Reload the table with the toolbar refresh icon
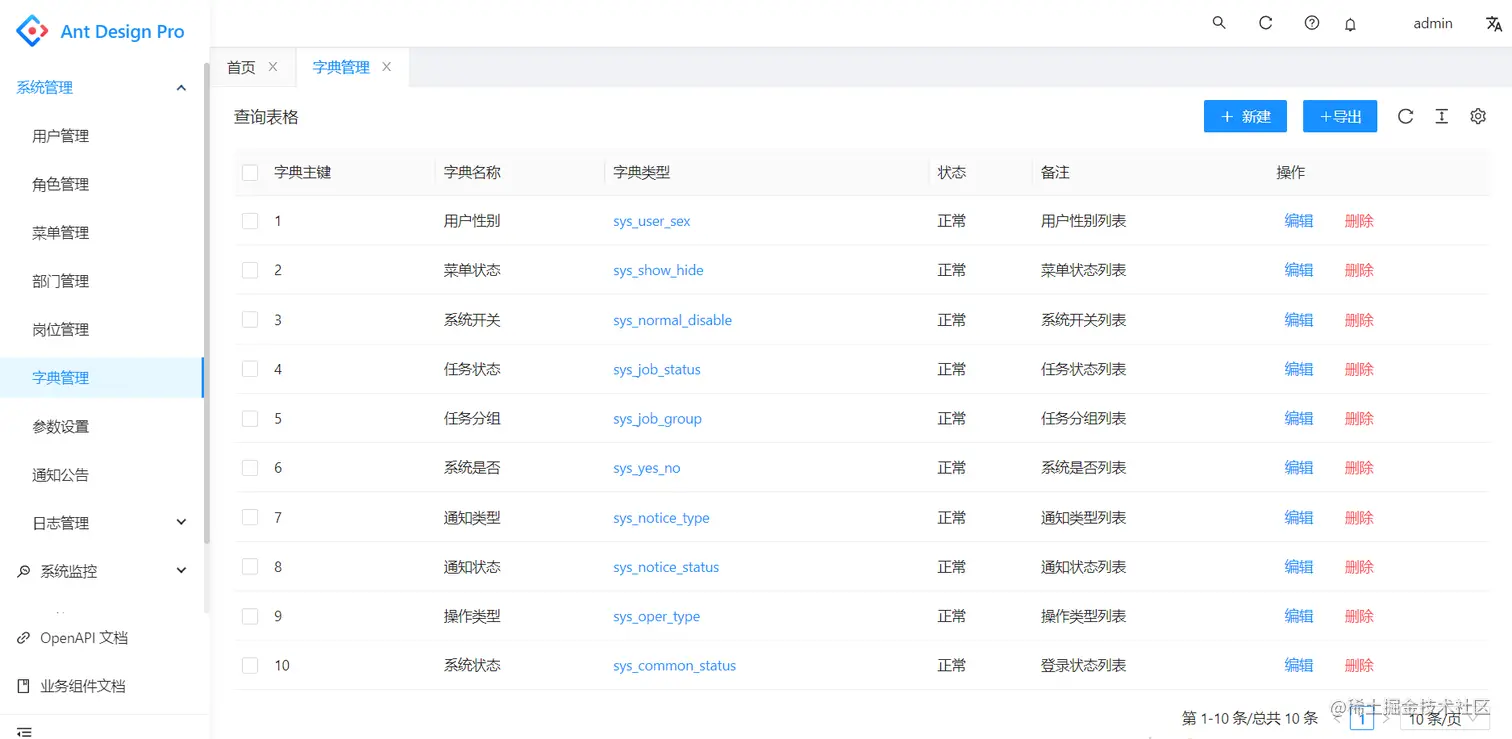Screen dimensions: 1512x739 point(1405,117)
